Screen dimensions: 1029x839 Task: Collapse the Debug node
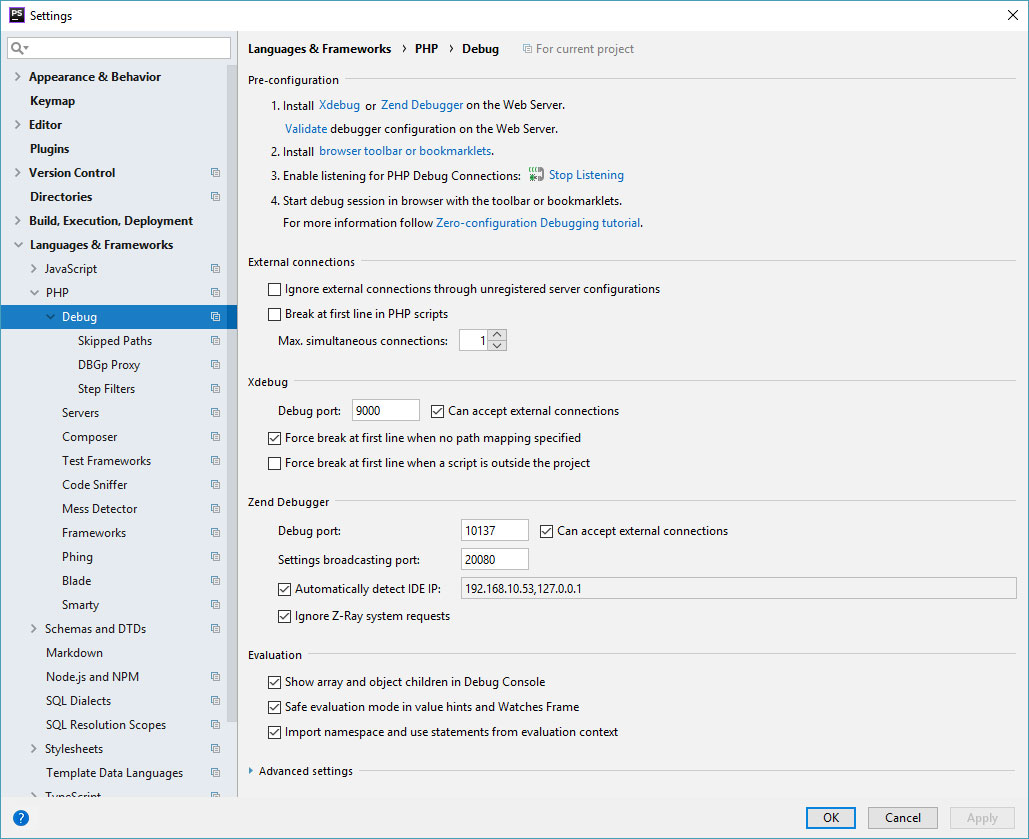(x=51, y=316)
